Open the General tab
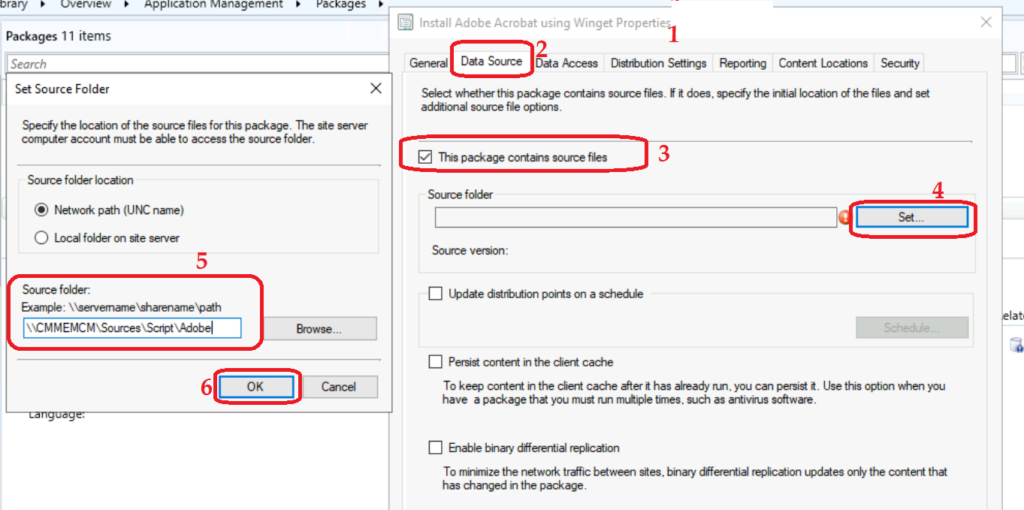This screenshot has height=510, width=1024. [428, 63]
